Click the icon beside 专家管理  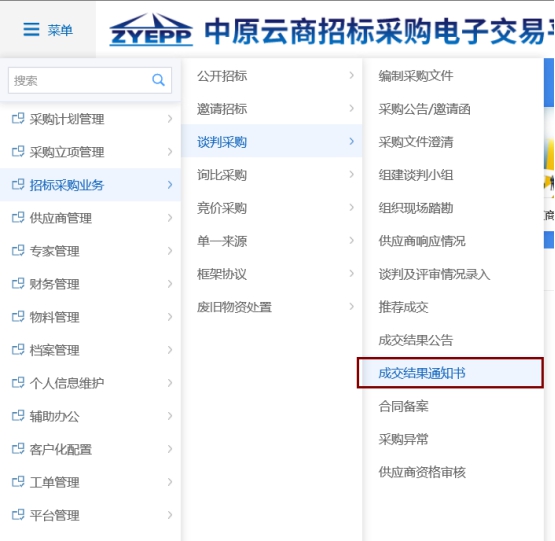[18, 250]
